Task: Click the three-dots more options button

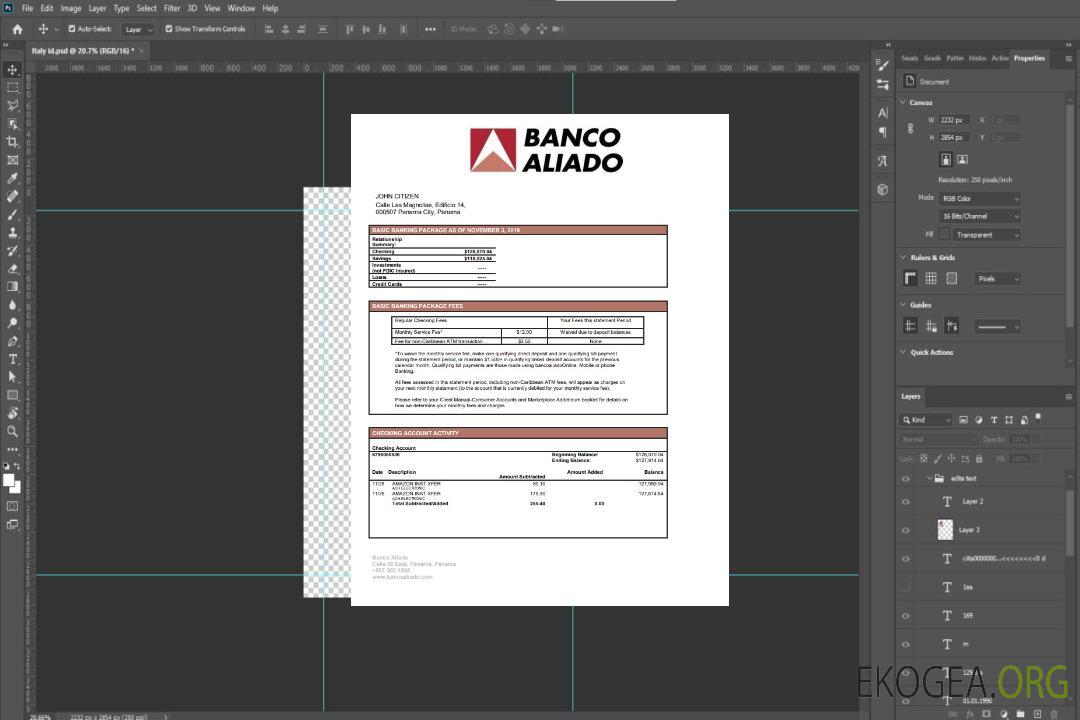Action: [430, 29]
